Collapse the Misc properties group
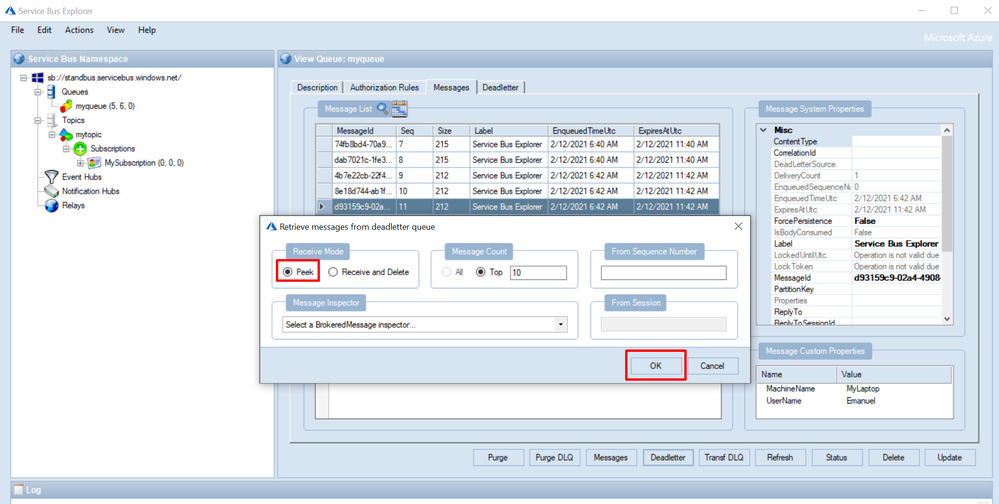Image resolution: width=999 pixels, height=504 pixels. [764, 130]
